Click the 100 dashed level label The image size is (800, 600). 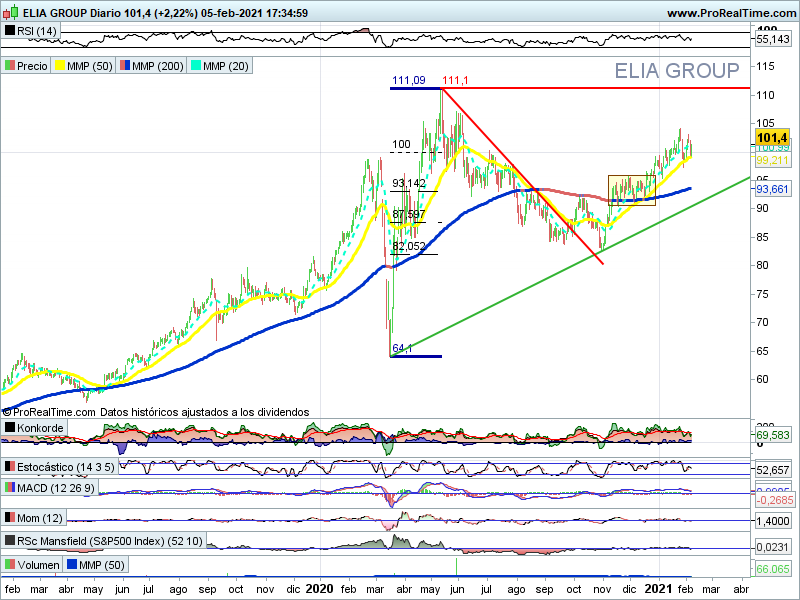[x=401, y=144]
